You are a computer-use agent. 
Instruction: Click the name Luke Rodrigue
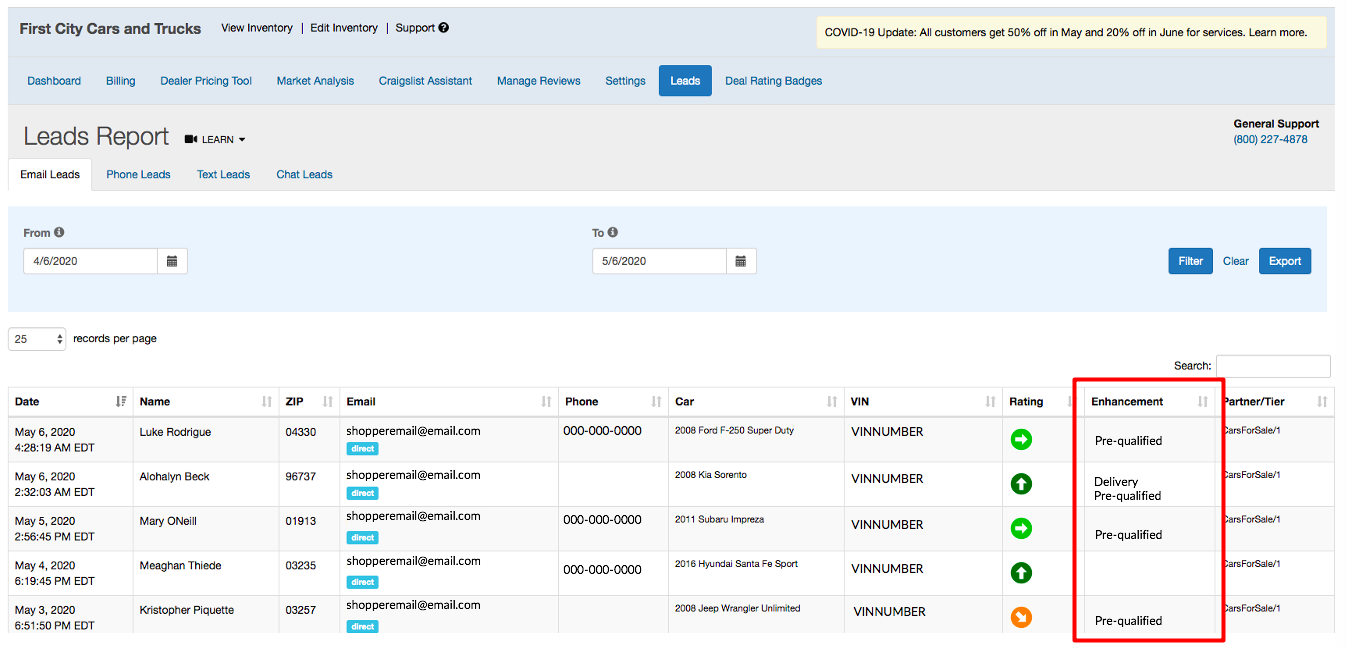(x=175, y=432)
